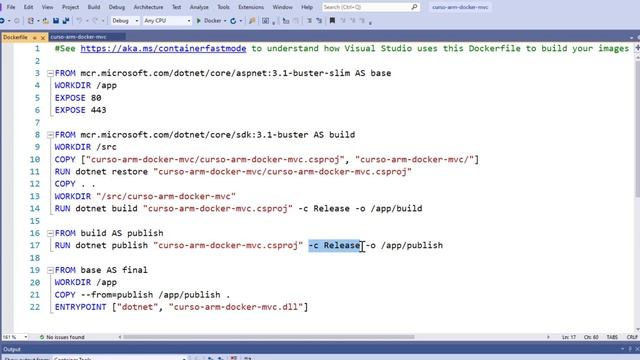
Task: Click the Save icon
Action: click(56, 21)
